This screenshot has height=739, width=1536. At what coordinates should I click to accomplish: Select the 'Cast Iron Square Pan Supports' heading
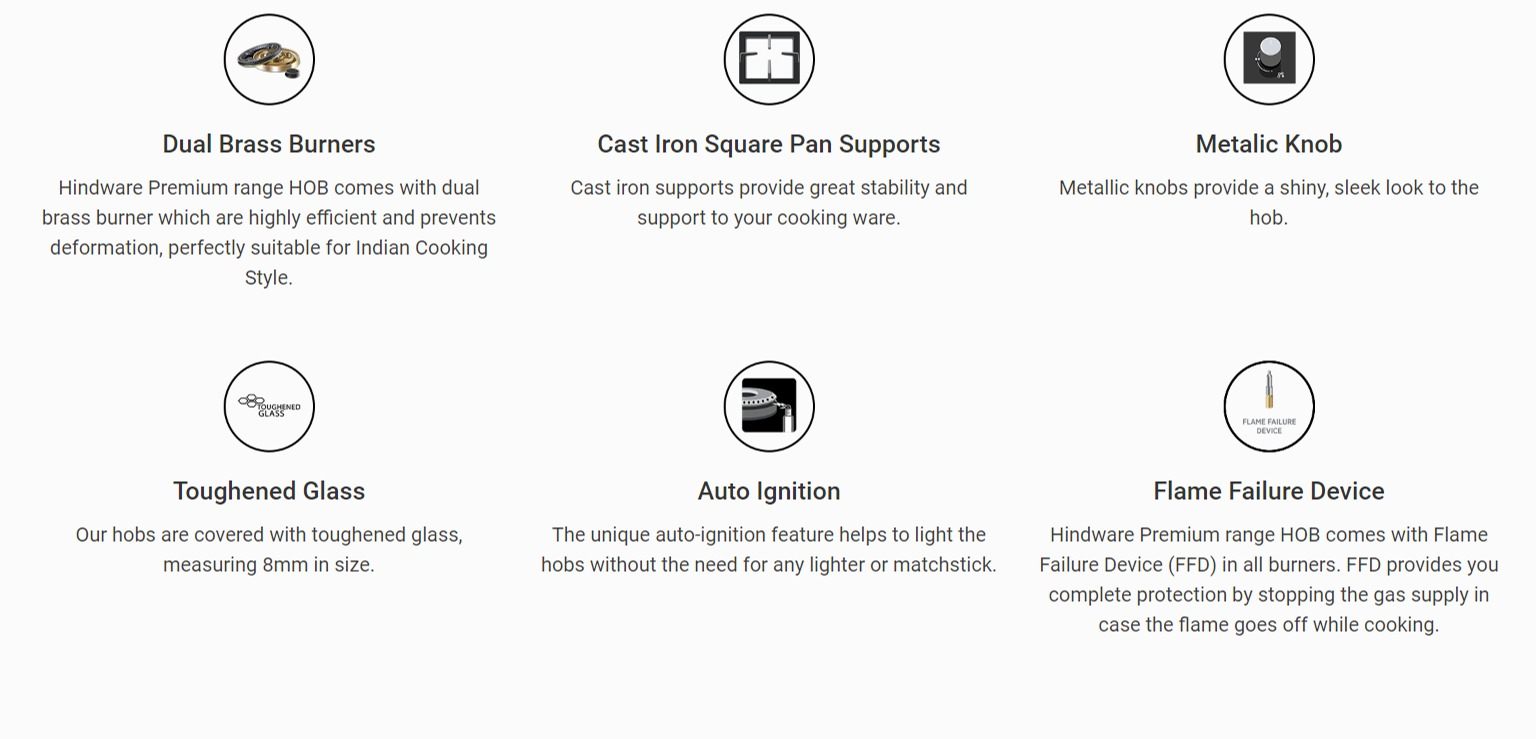[769, 144]
